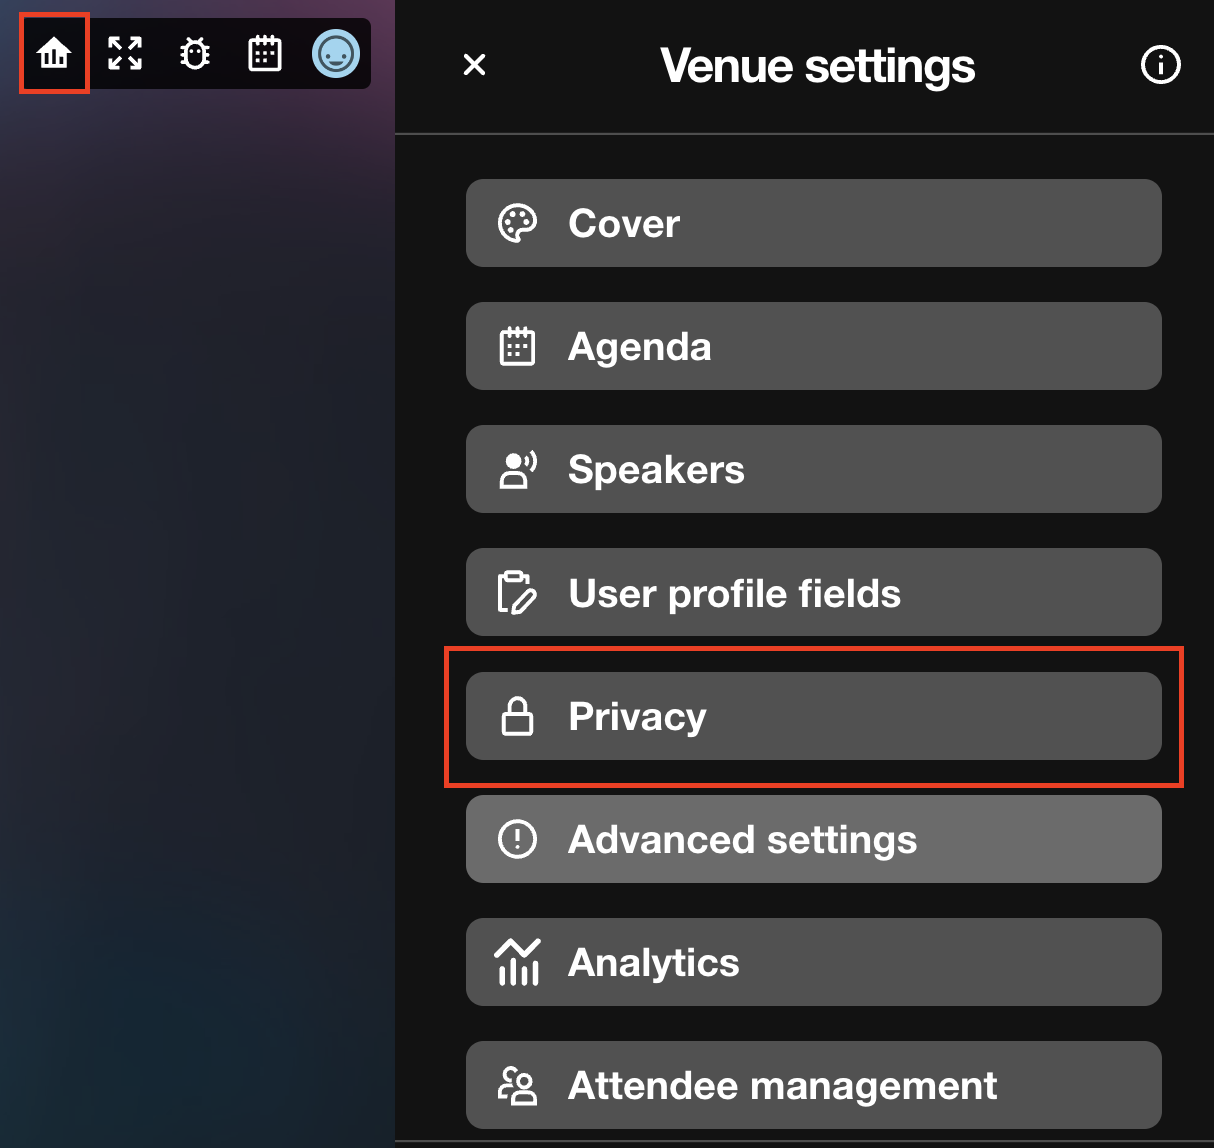
Task: Click the smiley avatar profile icon
Action: [335, 53]
